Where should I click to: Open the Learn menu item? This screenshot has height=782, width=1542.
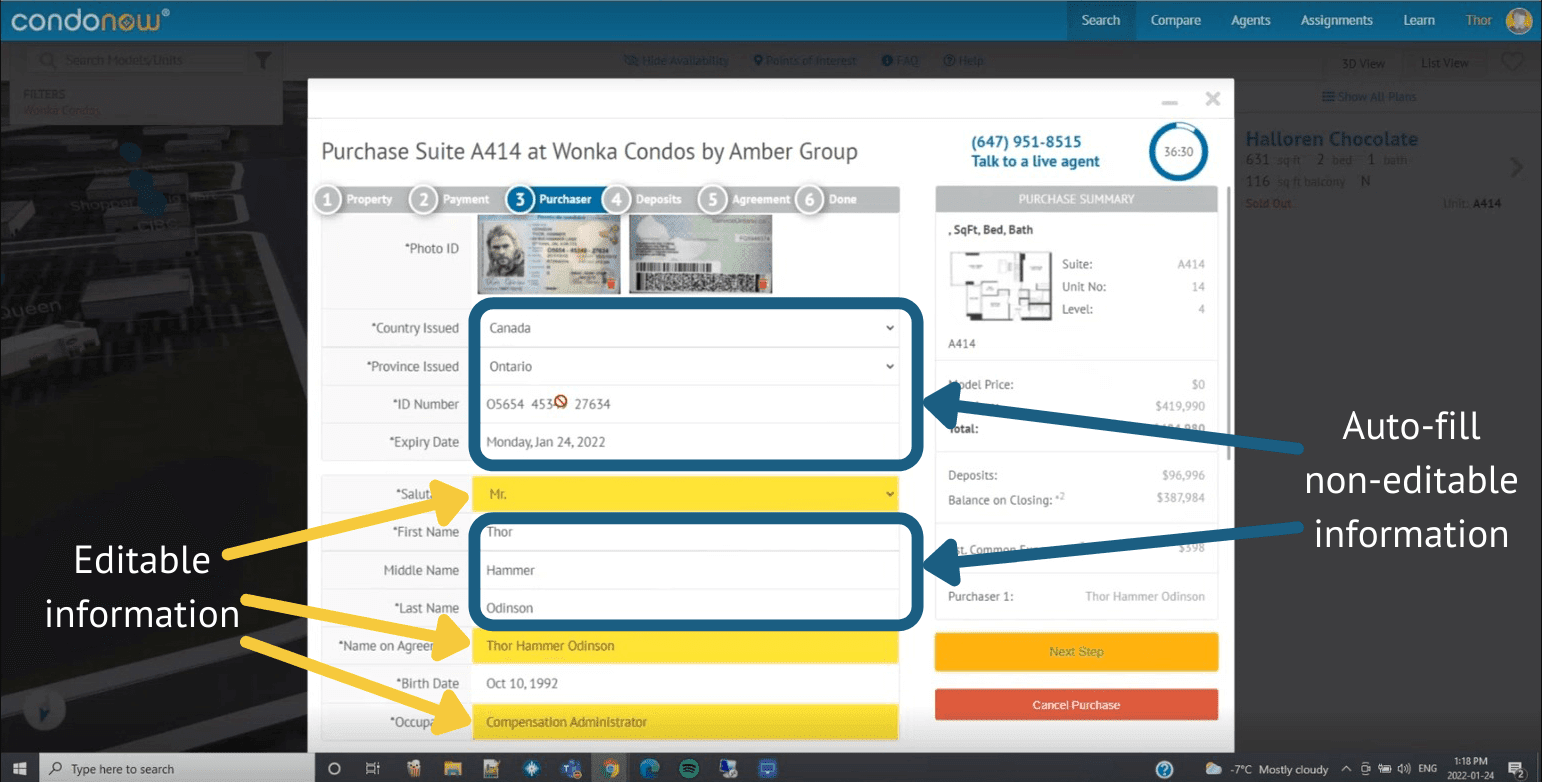1418,20
